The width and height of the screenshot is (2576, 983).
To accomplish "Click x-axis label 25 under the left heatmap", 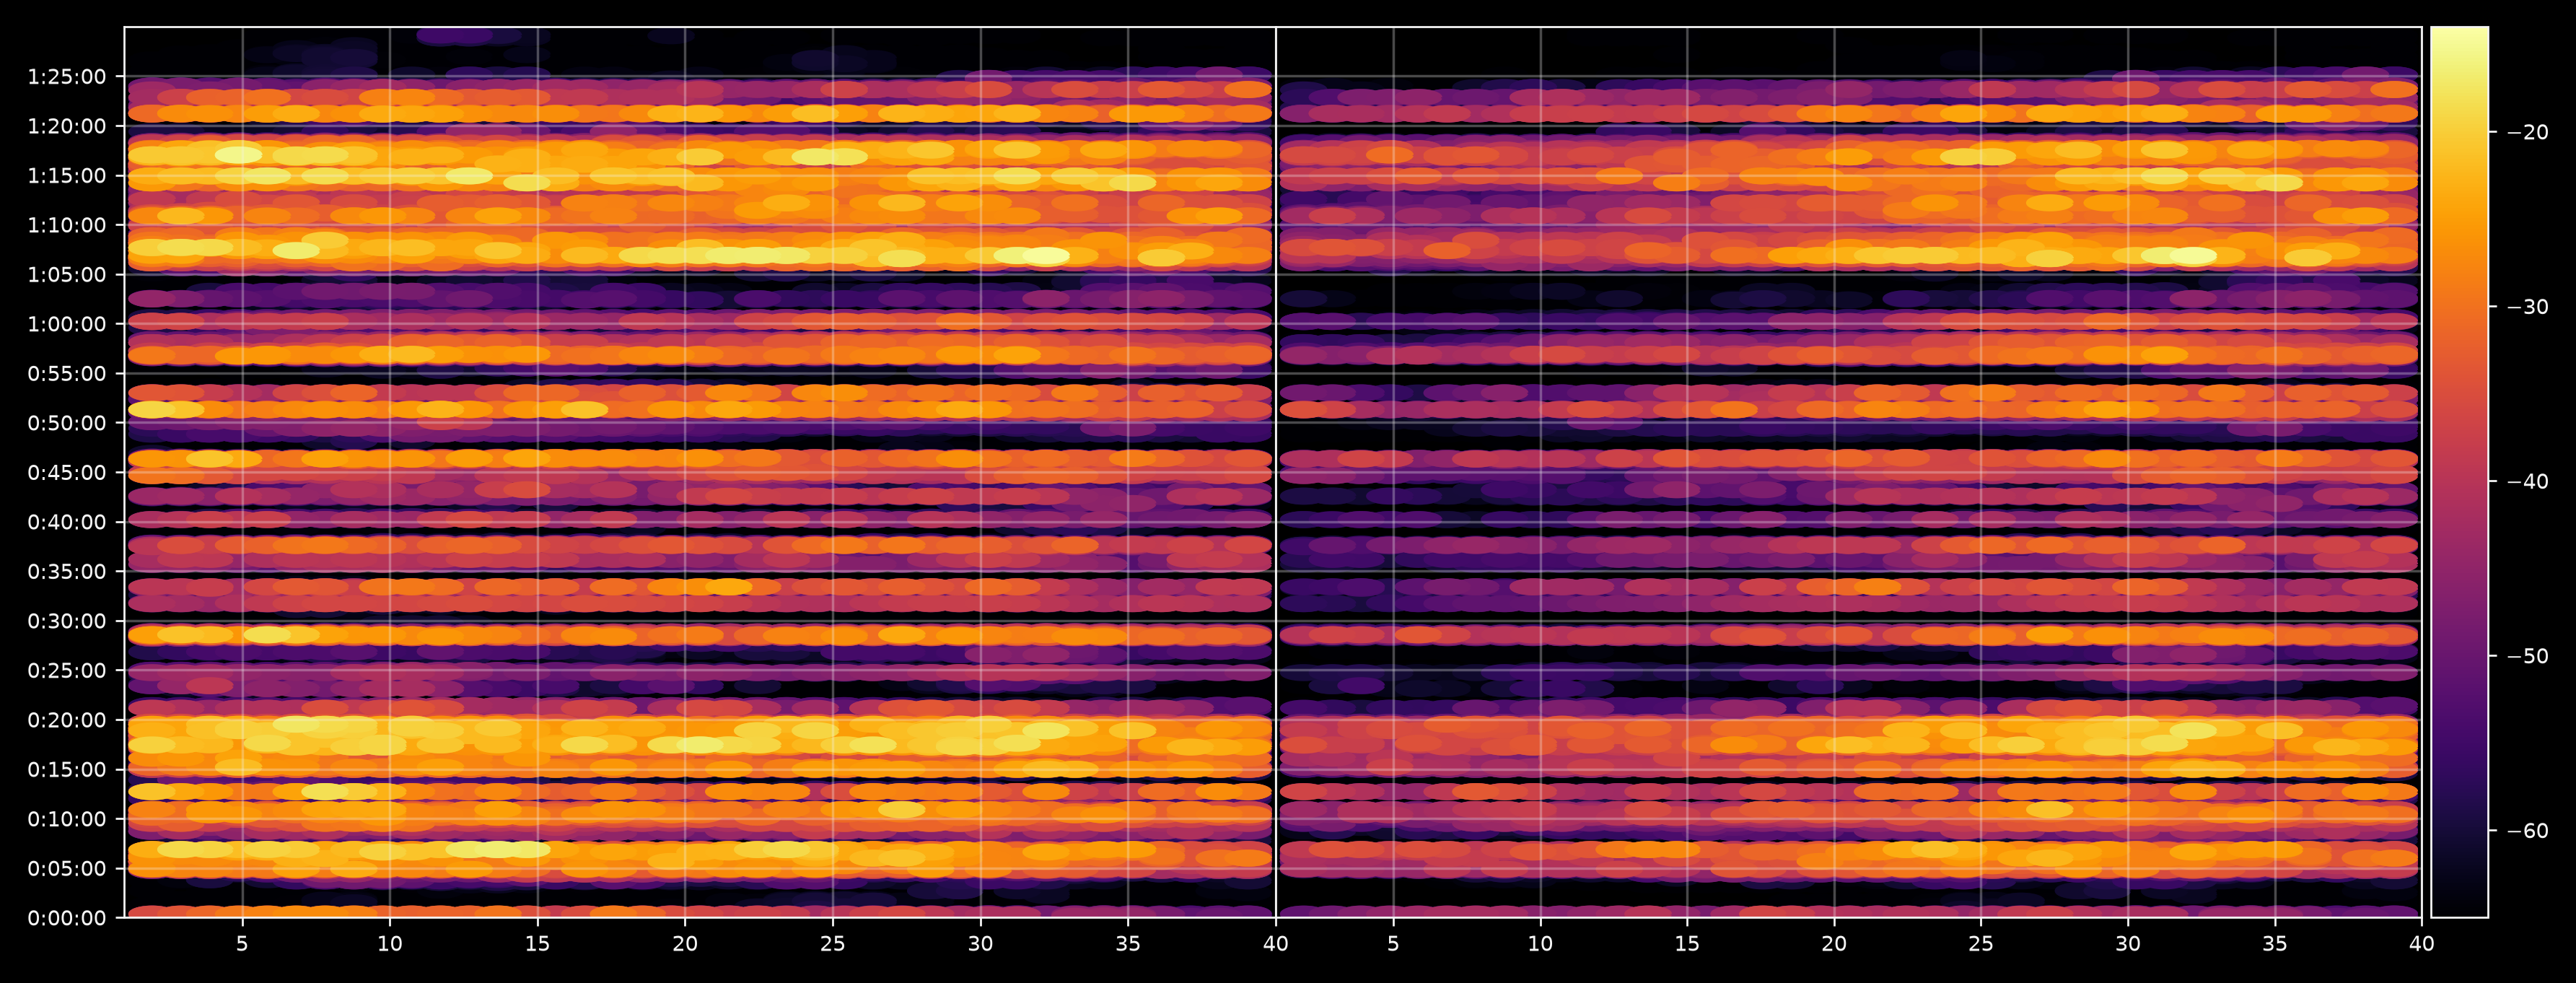I will click(x=832, y=944).
